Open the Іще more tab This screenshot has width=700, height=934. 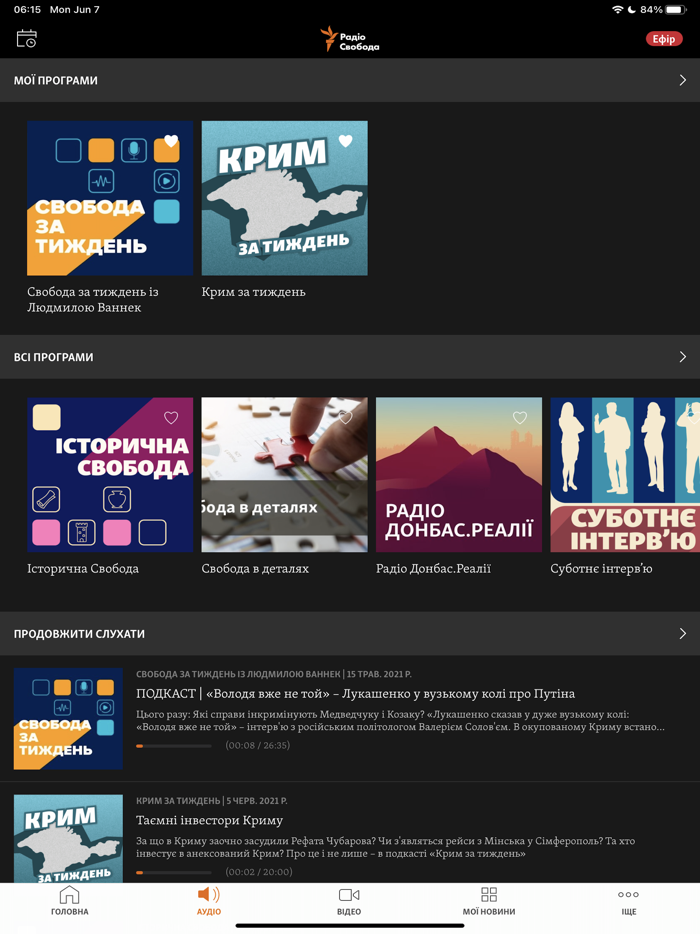(629, 901)
